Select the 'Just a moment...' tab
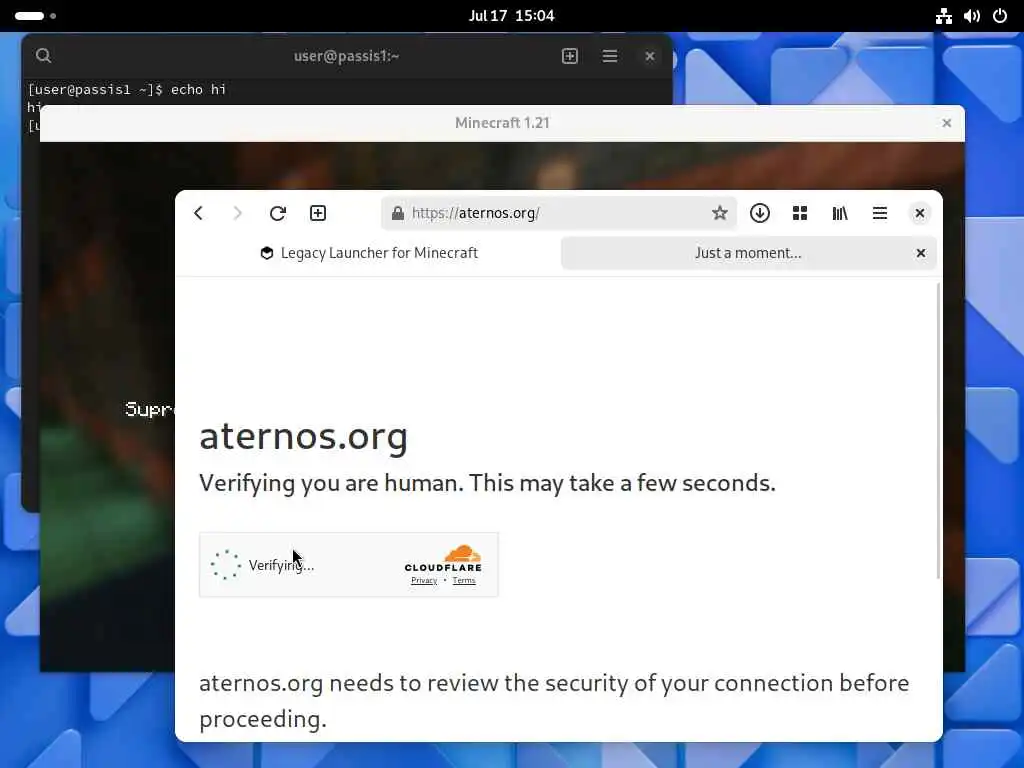 pos(748,253)
